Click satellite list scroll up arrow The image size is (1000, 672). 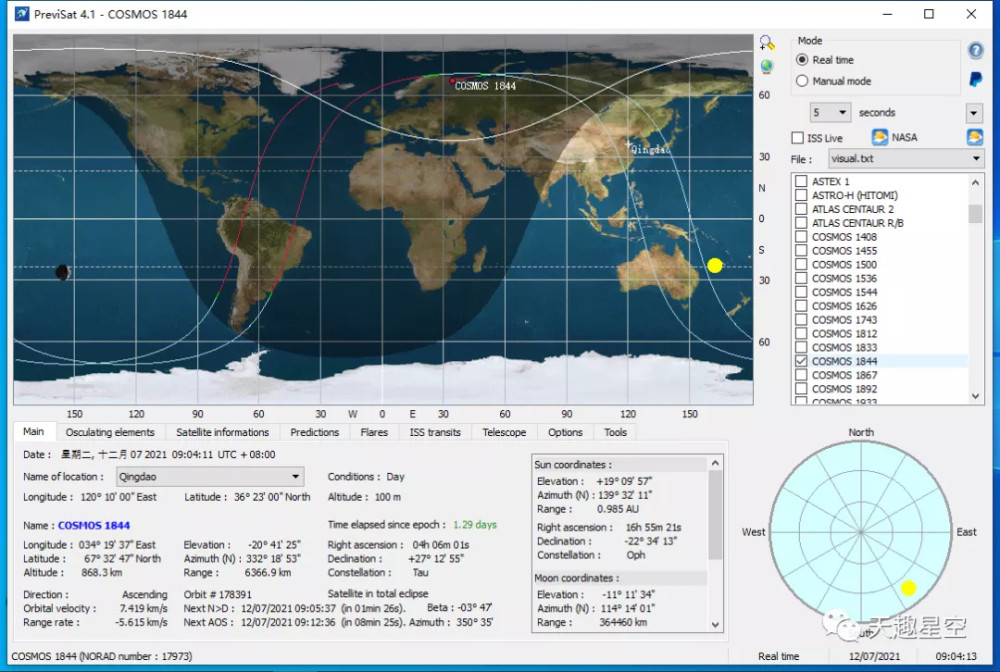pyautogui.click(x=975, y=183)
